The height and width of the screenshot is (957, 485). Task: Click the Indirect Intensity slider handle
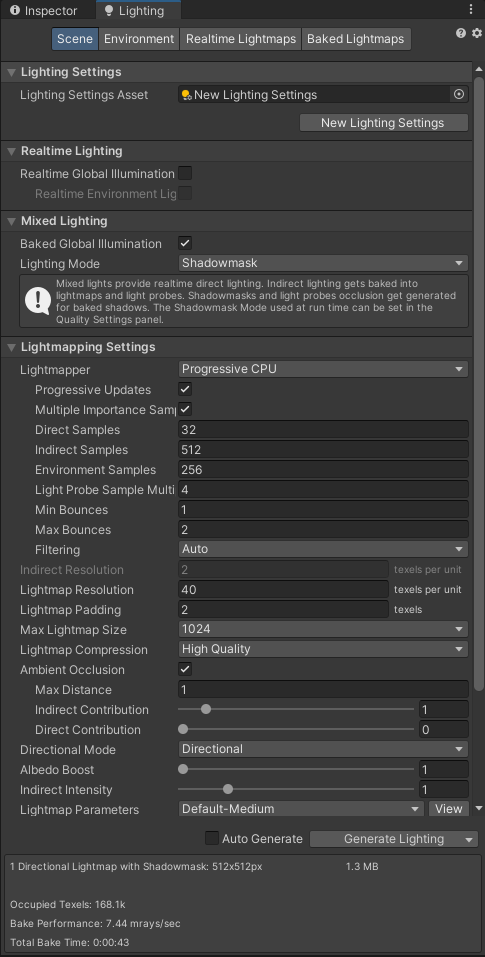[x=228, y=789]
